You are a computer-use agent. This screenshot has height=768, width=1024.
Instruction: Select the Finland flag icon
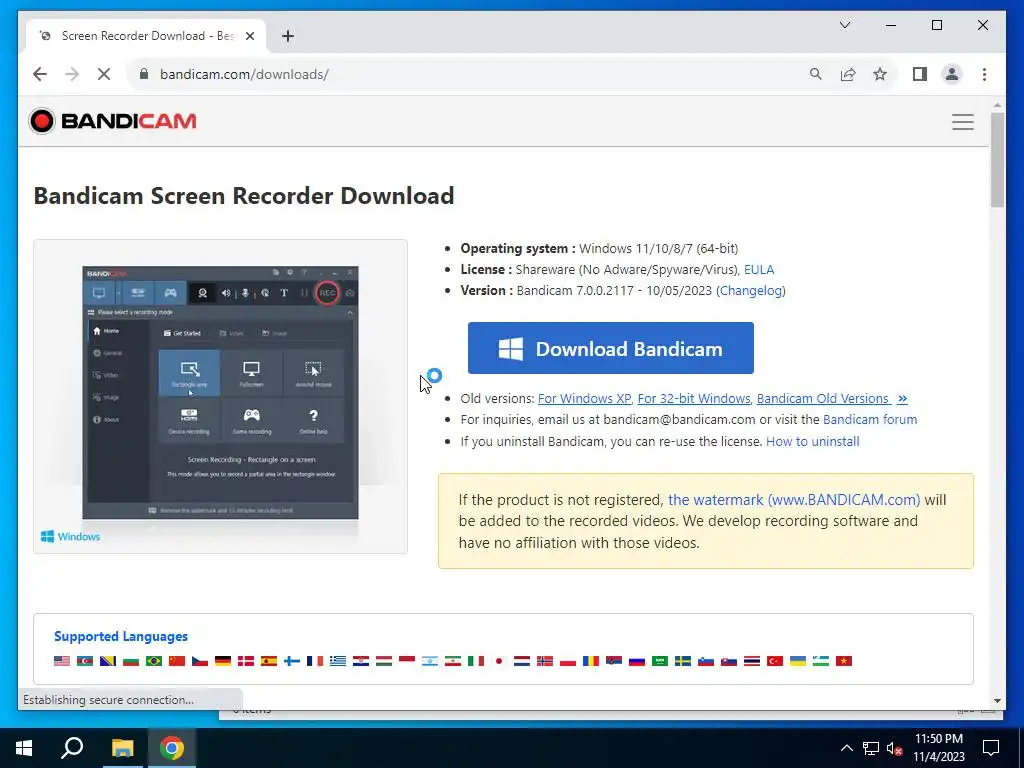[x=292, y=661]
